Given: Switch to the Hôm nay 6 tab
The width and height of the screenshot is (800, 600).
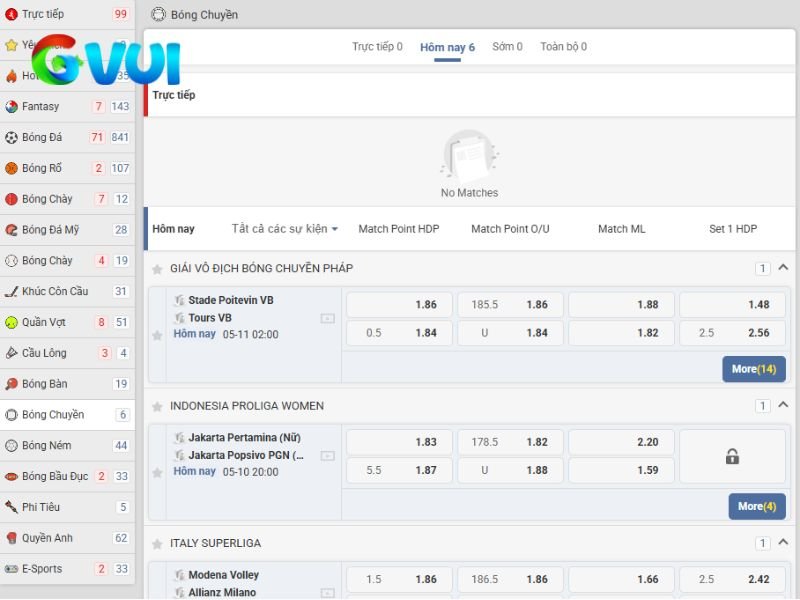Looking at the screenshot, I should pos(447,47).
